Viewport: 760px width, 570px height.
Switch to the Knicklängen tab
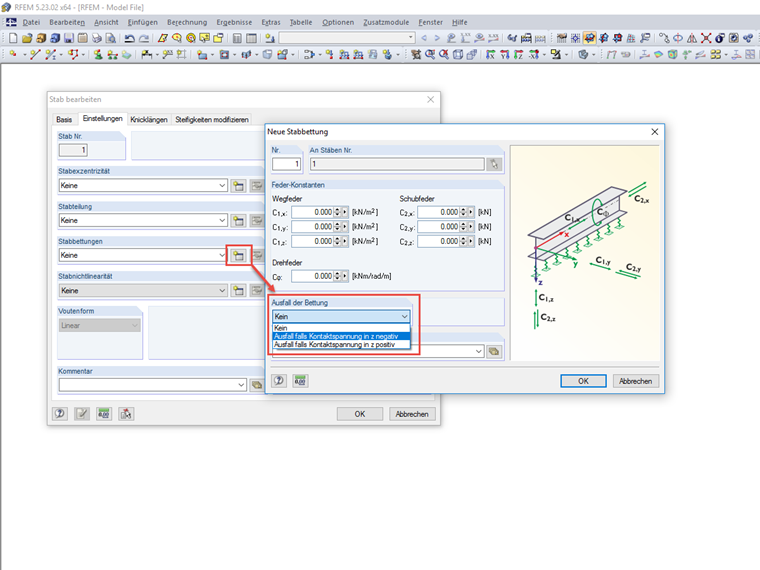coord(149,120)
